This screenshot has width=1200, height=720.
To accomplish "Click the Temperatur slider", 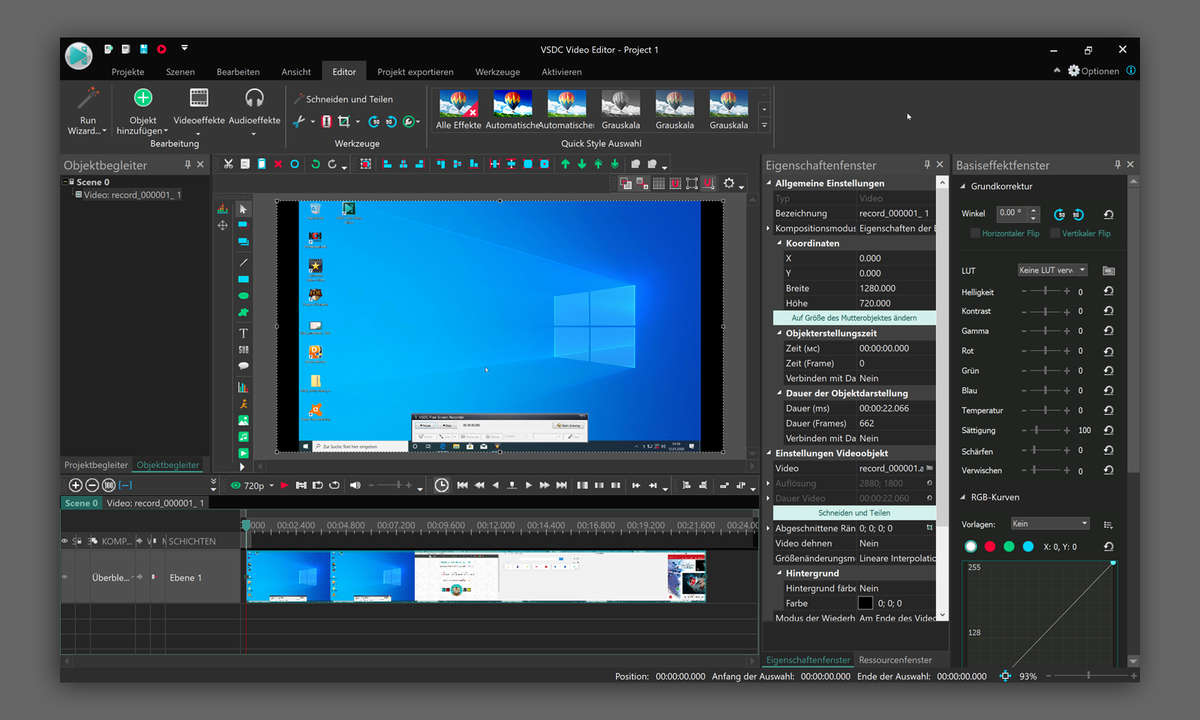I will pyautogui.click(x=1045, y=410).
